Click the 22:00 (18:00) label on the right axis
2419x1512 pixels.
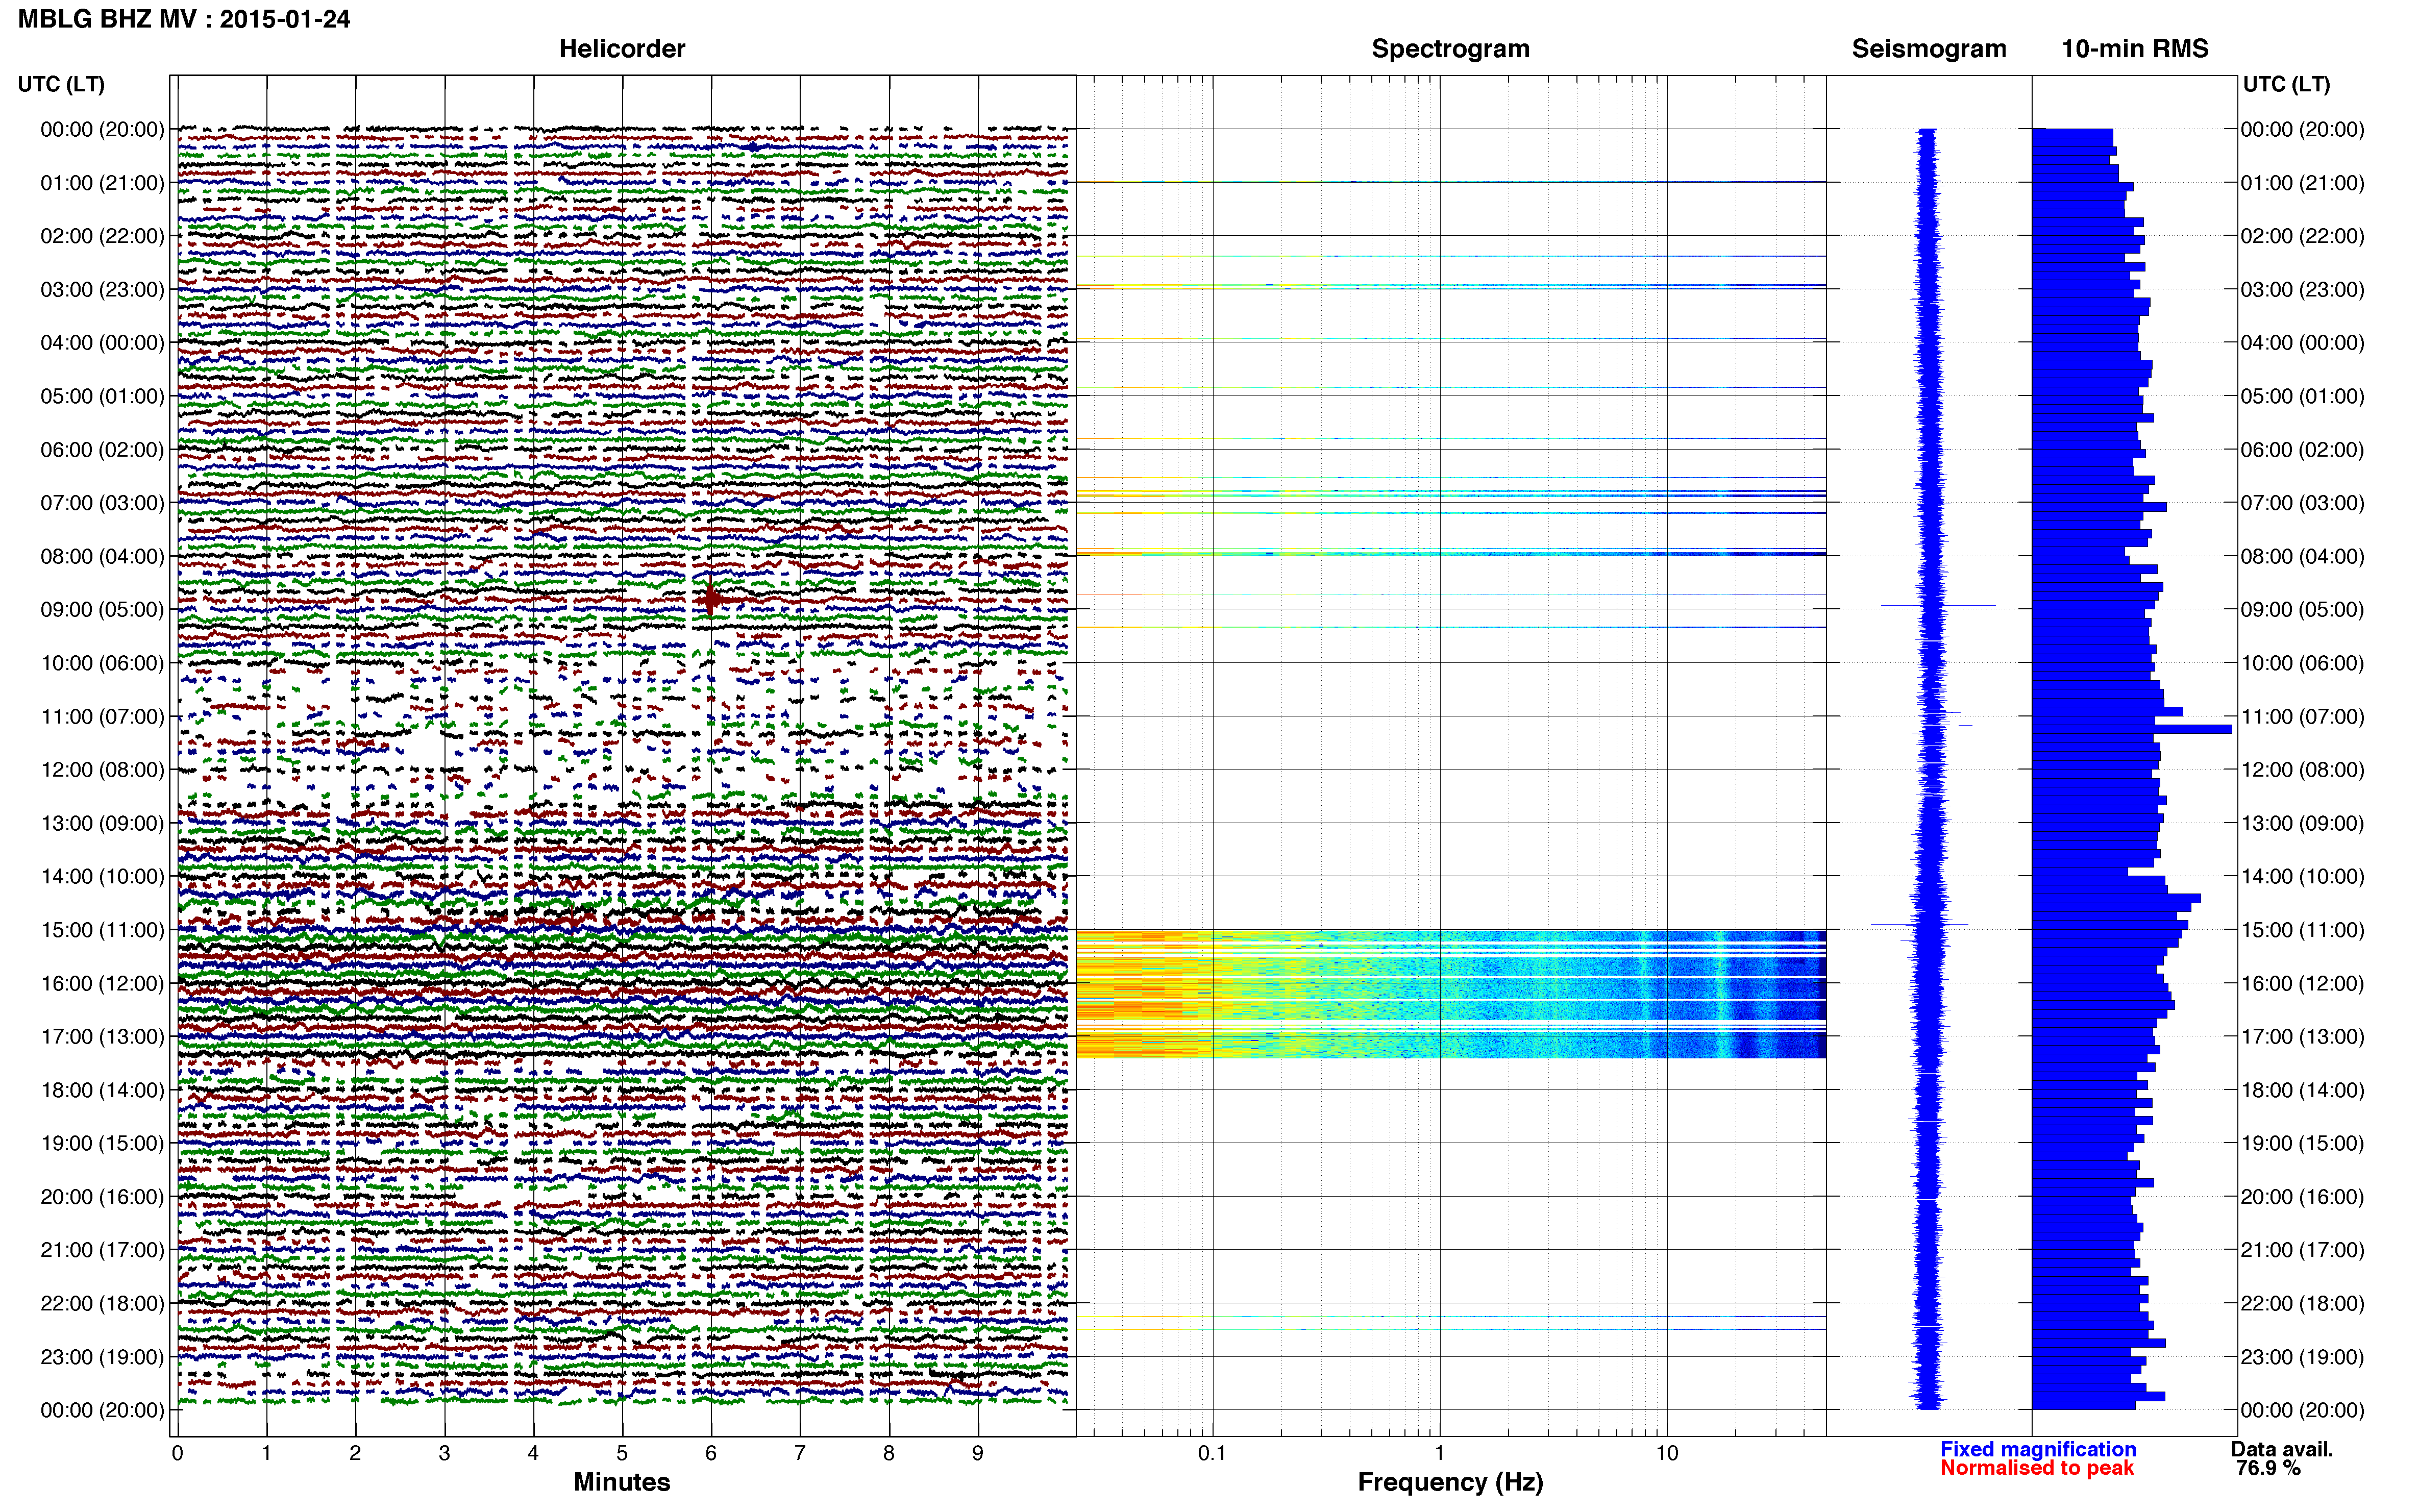pyautogui.click(x=2302, y=1304)
